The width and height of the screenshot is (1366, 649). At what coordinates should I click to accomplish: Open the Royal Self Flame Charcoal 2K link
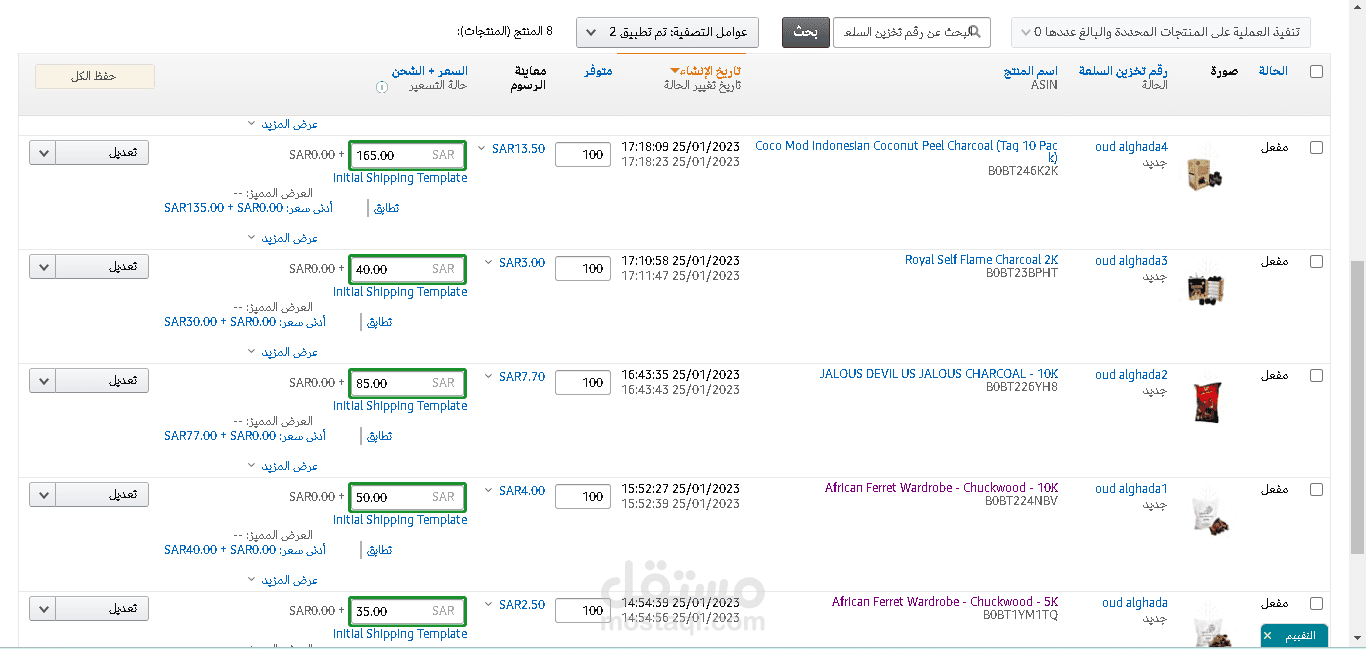[x=982, y=260]
